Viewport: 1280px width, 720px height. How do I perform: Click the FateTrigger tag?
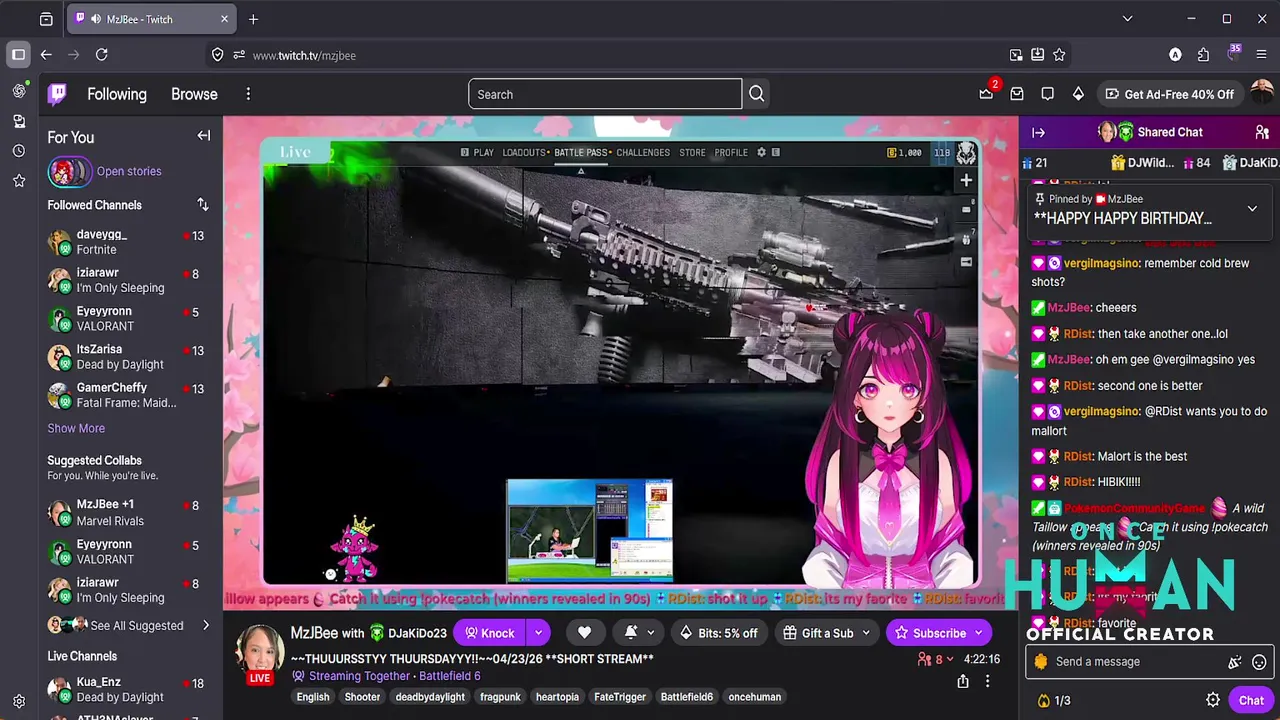(x=620, y=697)
